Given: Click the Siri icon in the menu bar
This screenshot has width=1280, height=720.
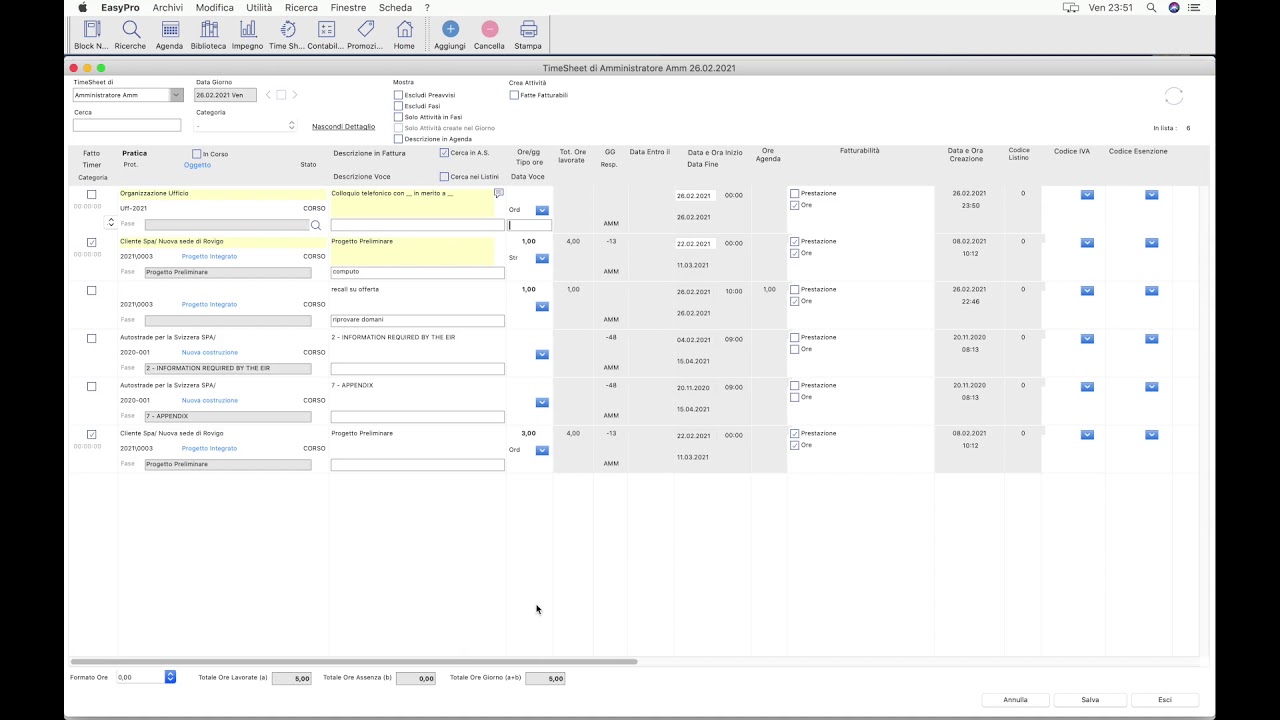Looking at the screenshot, I should pyautogui.click(x=1174, y=7).
